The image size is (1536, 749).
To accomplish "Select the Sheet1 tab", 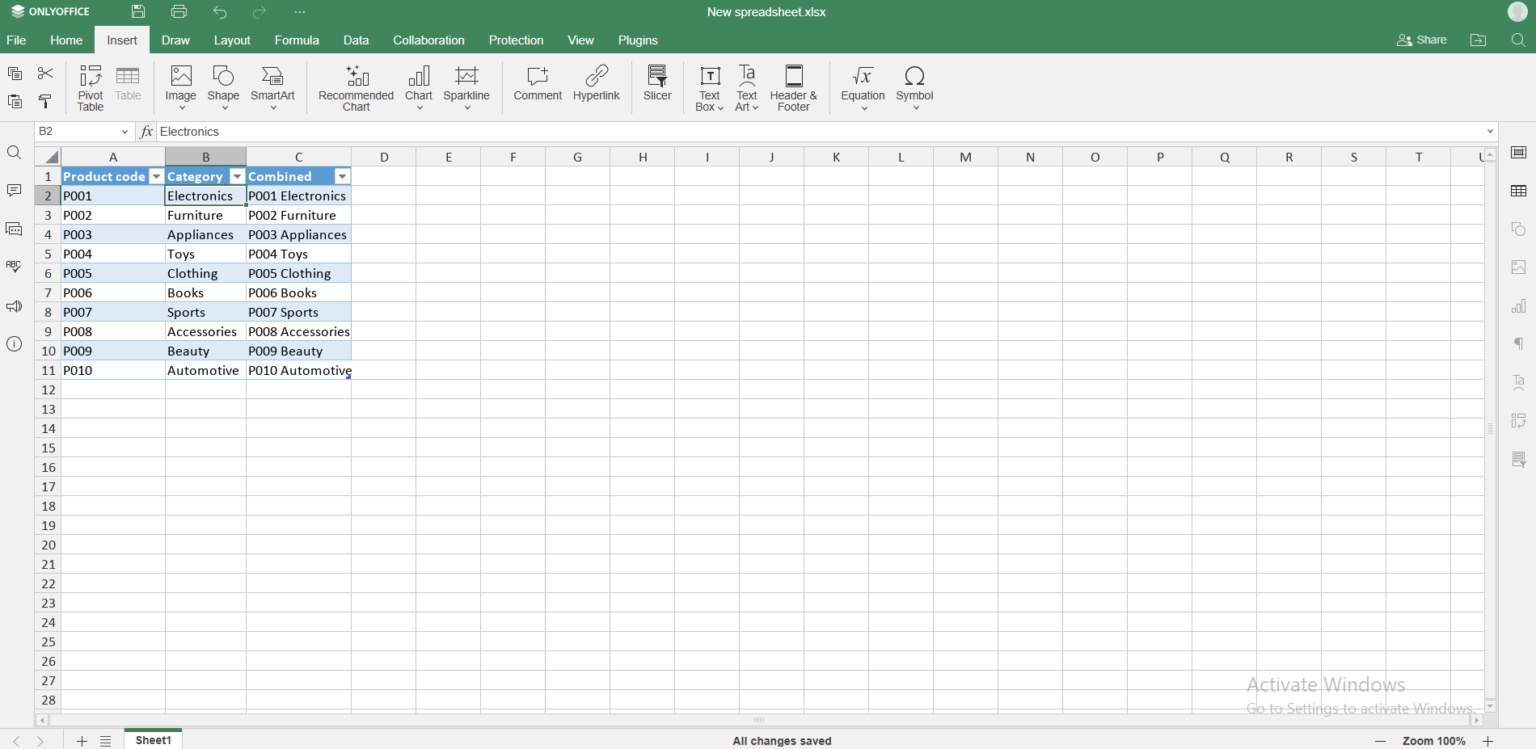I will (x=153, y=740).
